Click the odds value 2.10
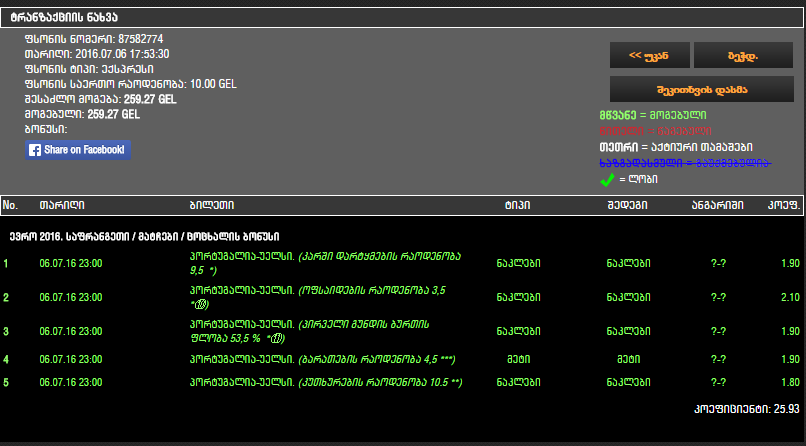The image size is (806, 446). point(791,298)
